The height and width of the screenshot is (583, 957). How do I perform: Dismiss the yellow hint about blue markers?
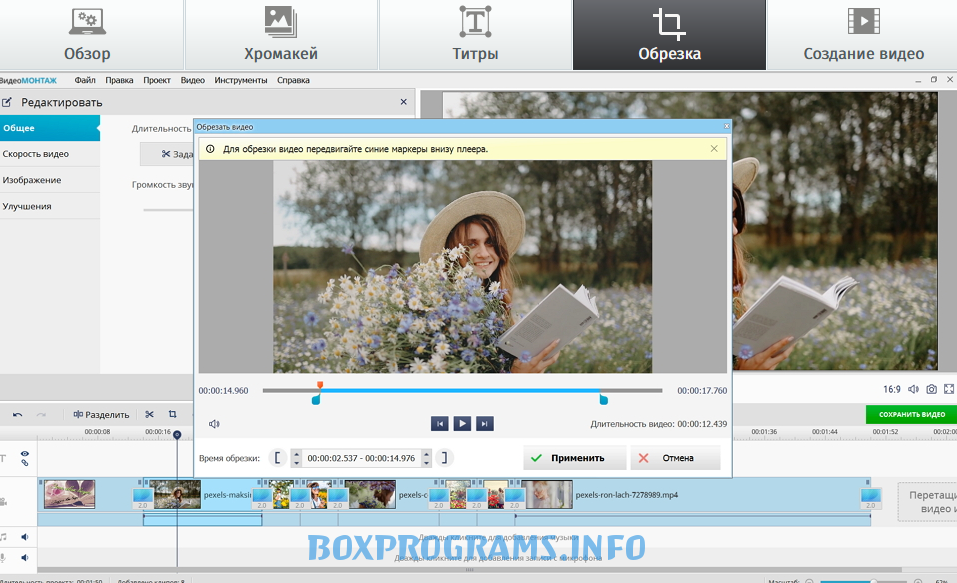[x=714, y=148]
